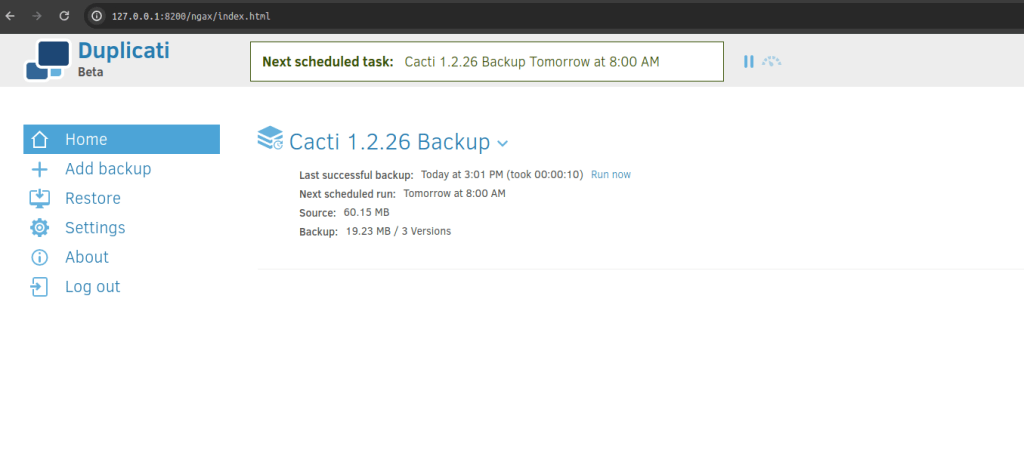Screen dimensions: 1024x465
Task: Open the throttle speed gauge icon
Action: click(771, 62)
